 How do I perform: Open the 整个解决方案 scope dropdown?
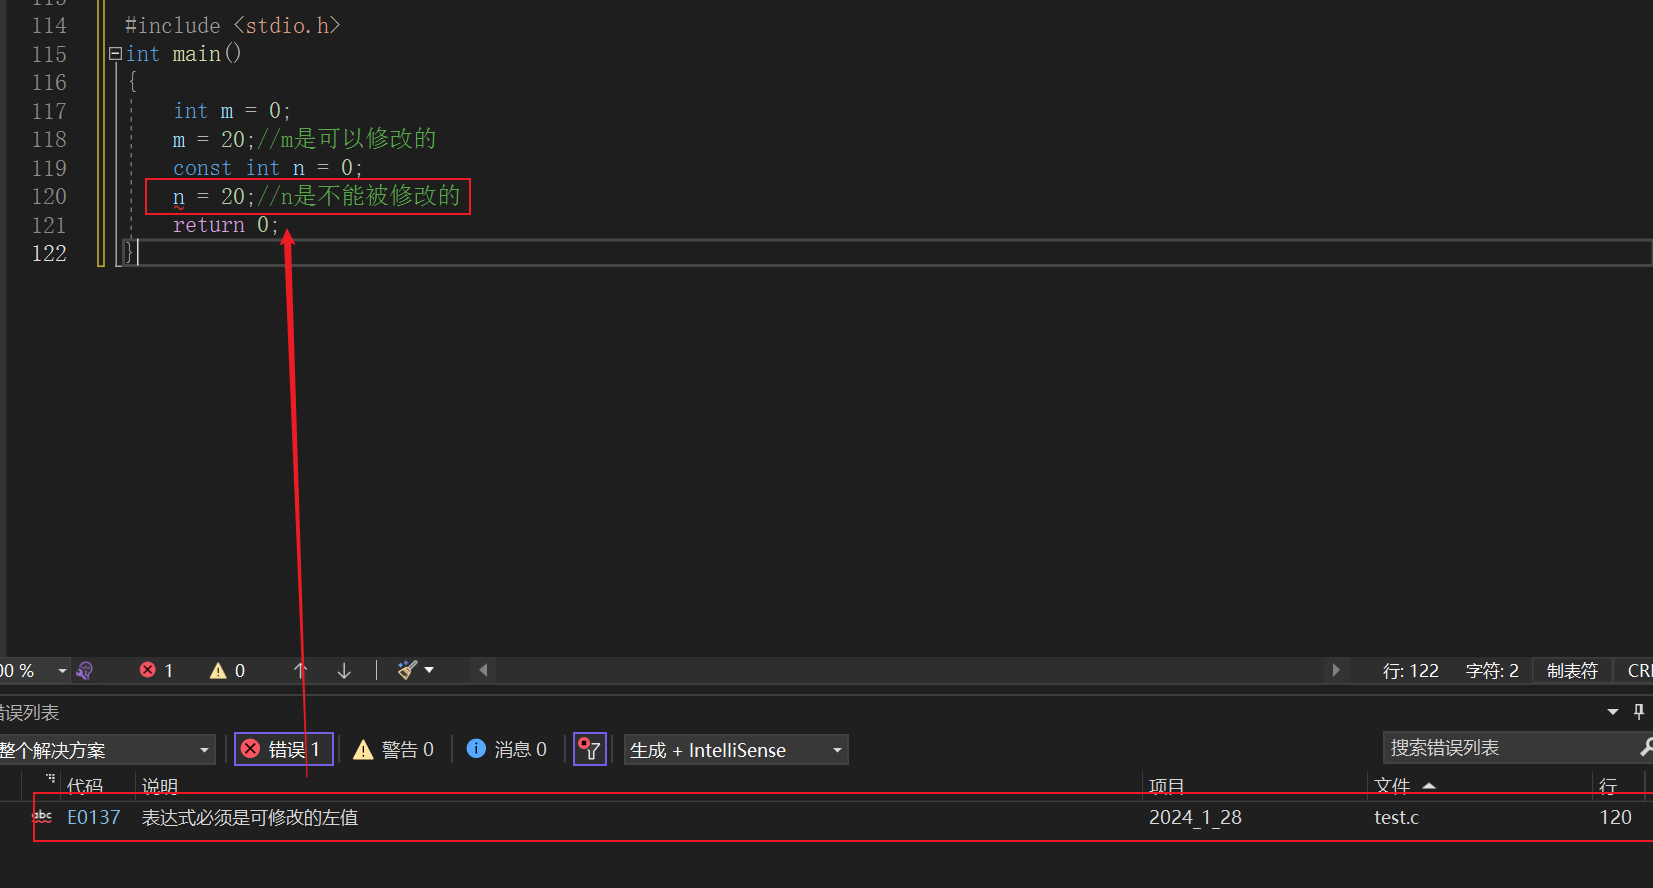pyautogui.click(x=107, y=750)
